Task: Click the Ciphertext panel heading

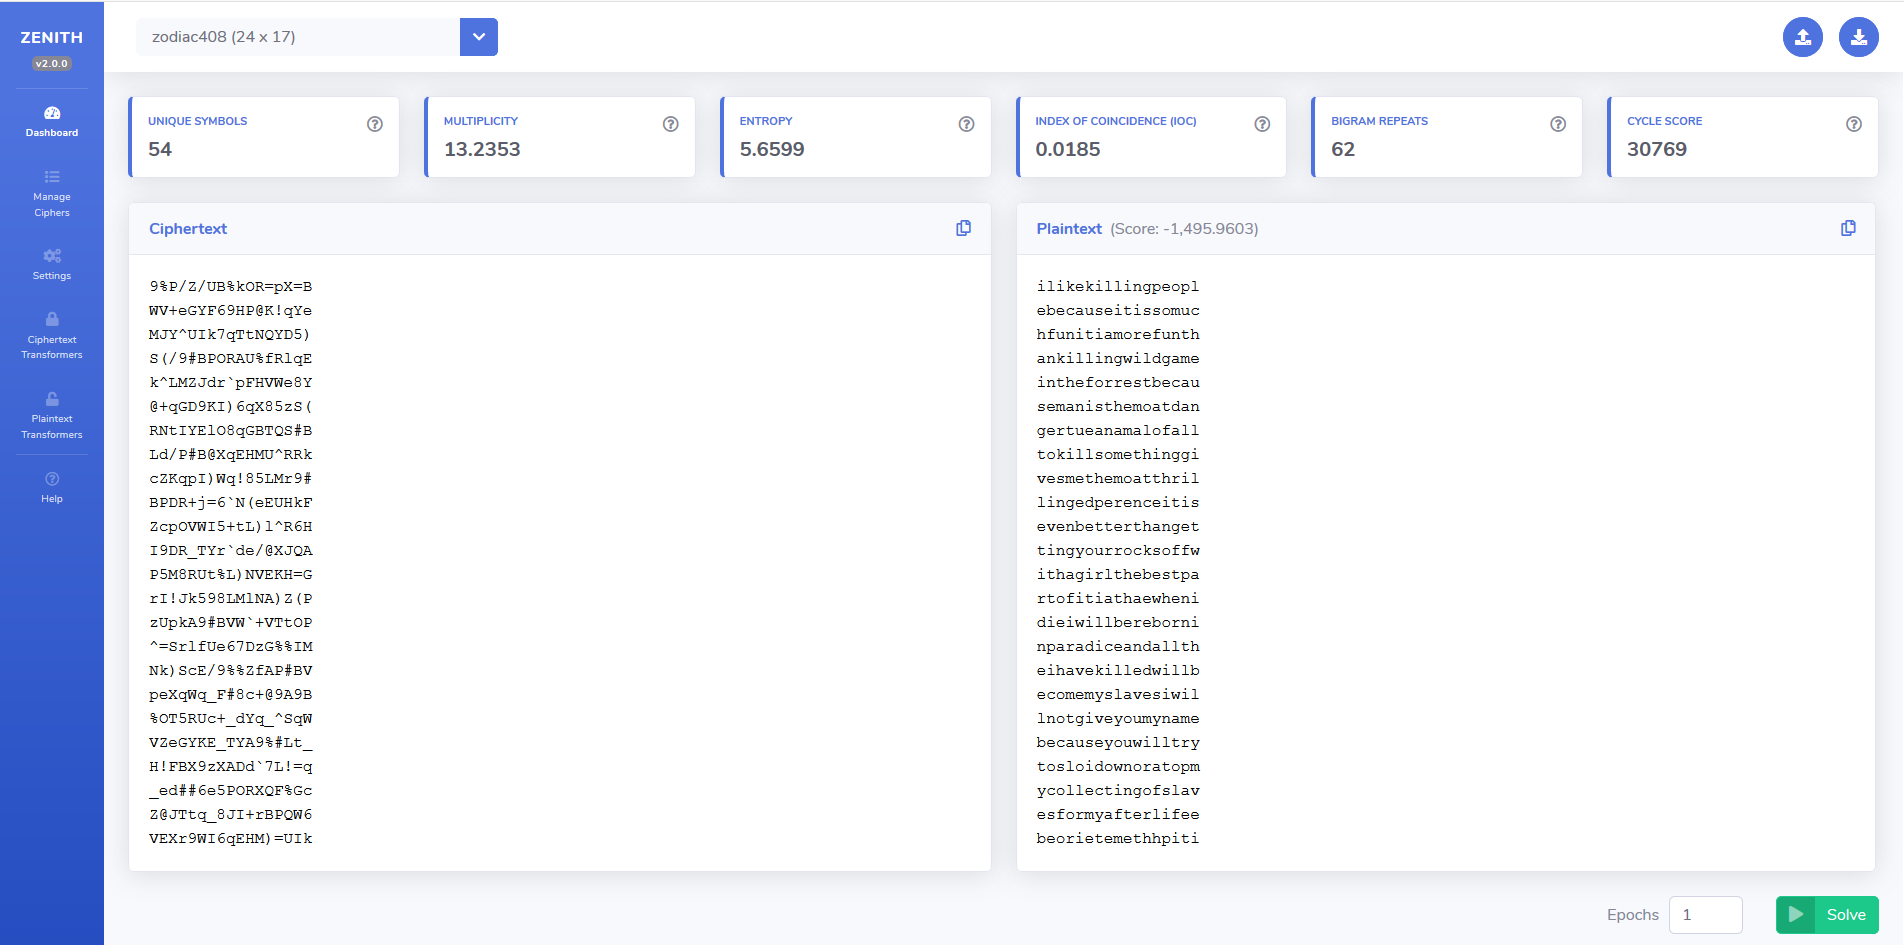Action: pyautogui.click(x=188, y=229)
